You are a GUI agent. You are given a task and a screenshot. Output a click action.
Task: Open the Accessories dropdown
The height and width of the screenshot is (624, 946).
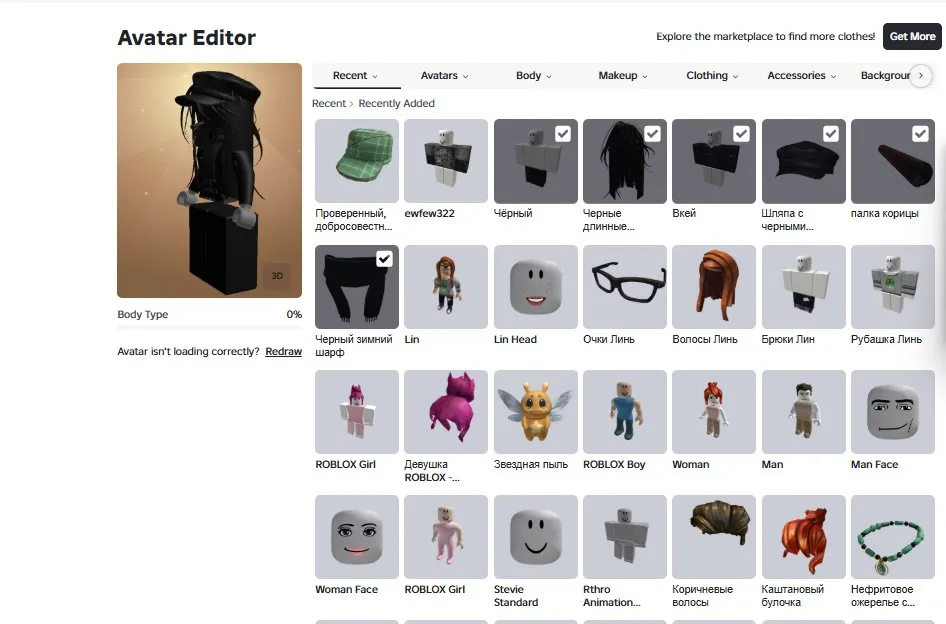(802, 75)
